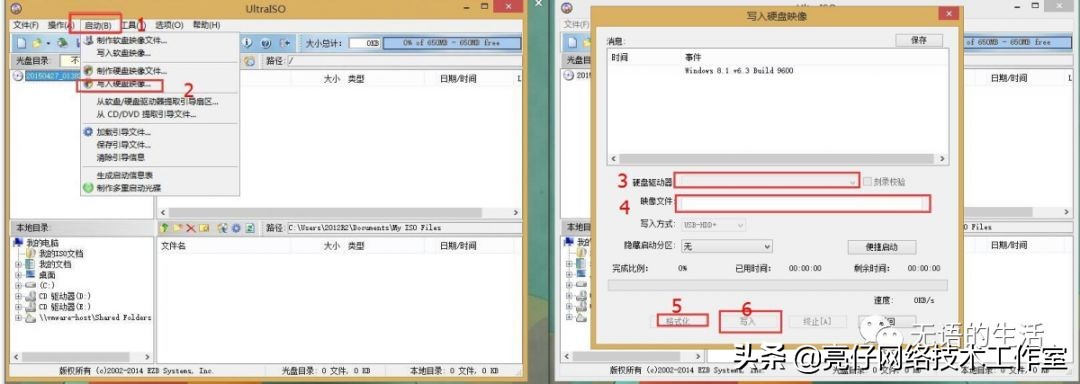The height and width of the screenshot is (384, 1080).
Task: Click the Open file toolbar icon in left window
Action: [x=37, y=43]
